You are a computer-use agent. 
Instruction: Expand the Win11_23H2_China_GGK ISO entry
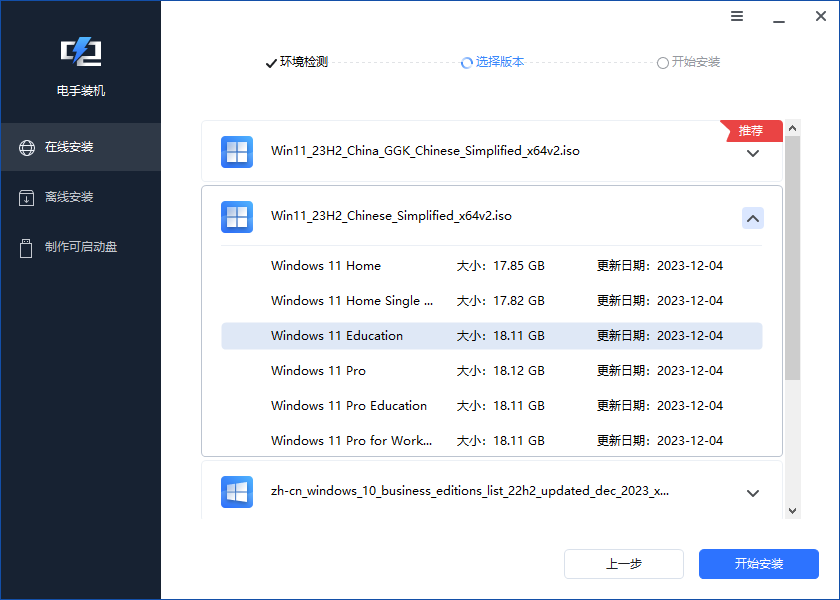(753, 155)
